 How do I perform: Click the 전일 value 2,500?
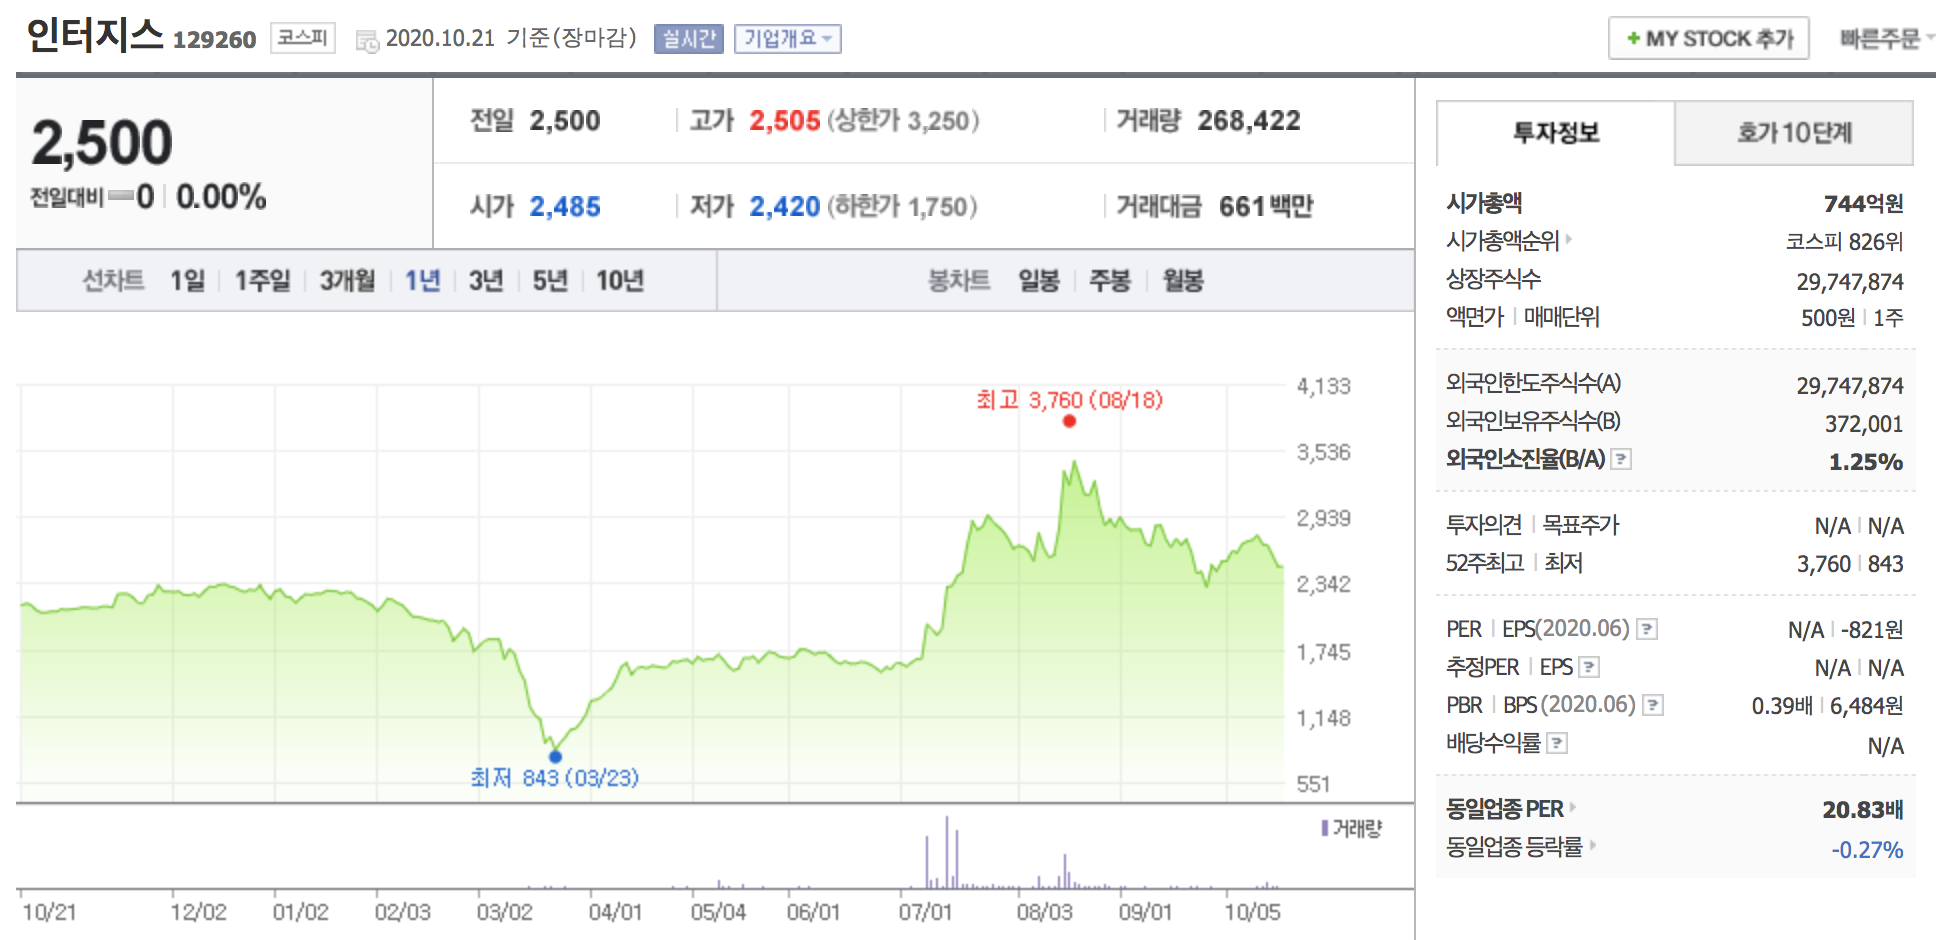point(565,121)
